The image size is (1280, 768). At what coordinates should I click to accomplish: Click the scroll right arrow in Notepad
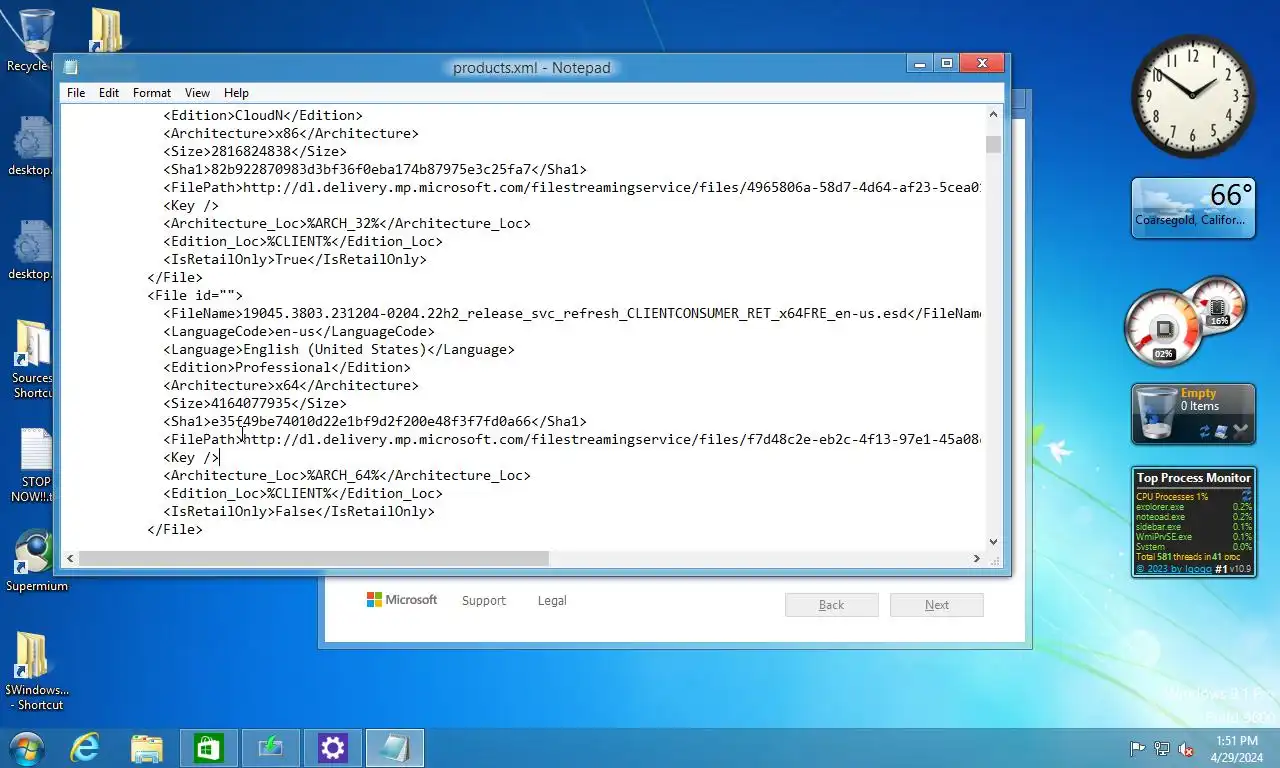977,558
